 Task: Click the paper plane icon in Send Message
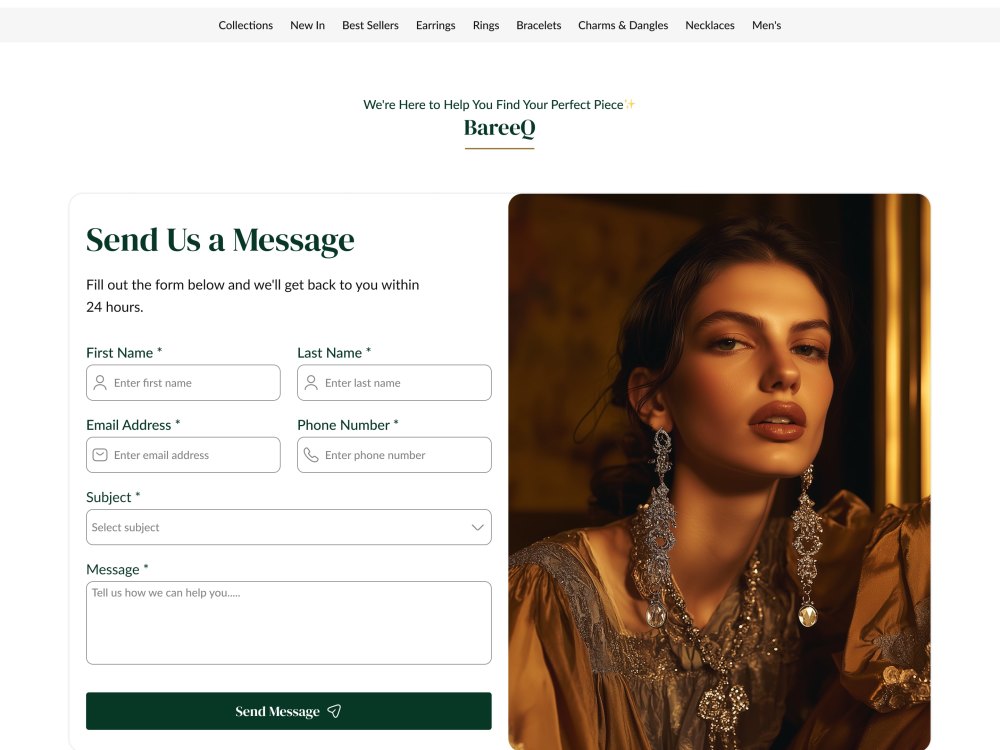pos(334,711)
